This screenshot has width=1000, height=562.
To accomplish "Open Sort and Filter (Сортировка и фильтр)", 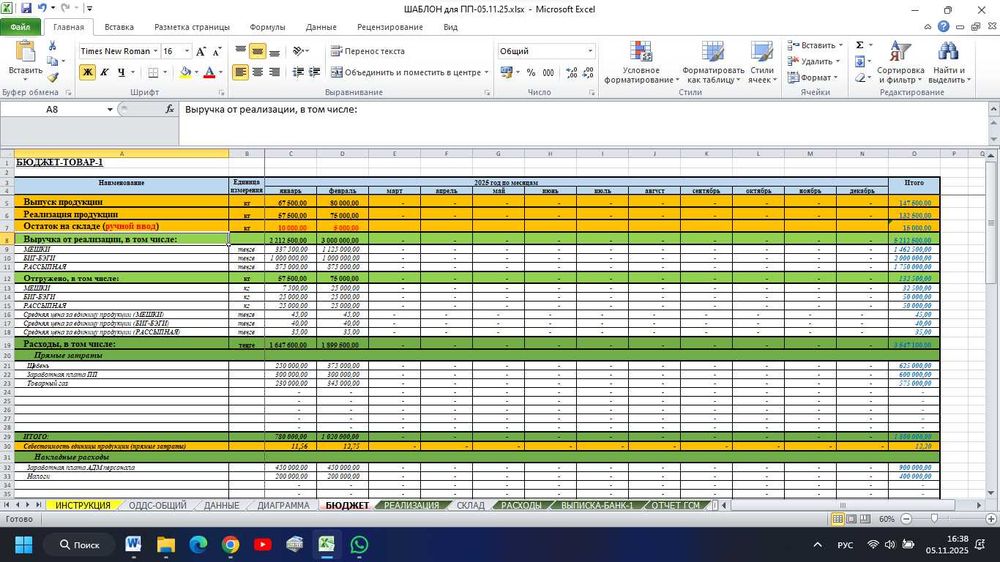I will pyautogui.click(x=900, y=62).
